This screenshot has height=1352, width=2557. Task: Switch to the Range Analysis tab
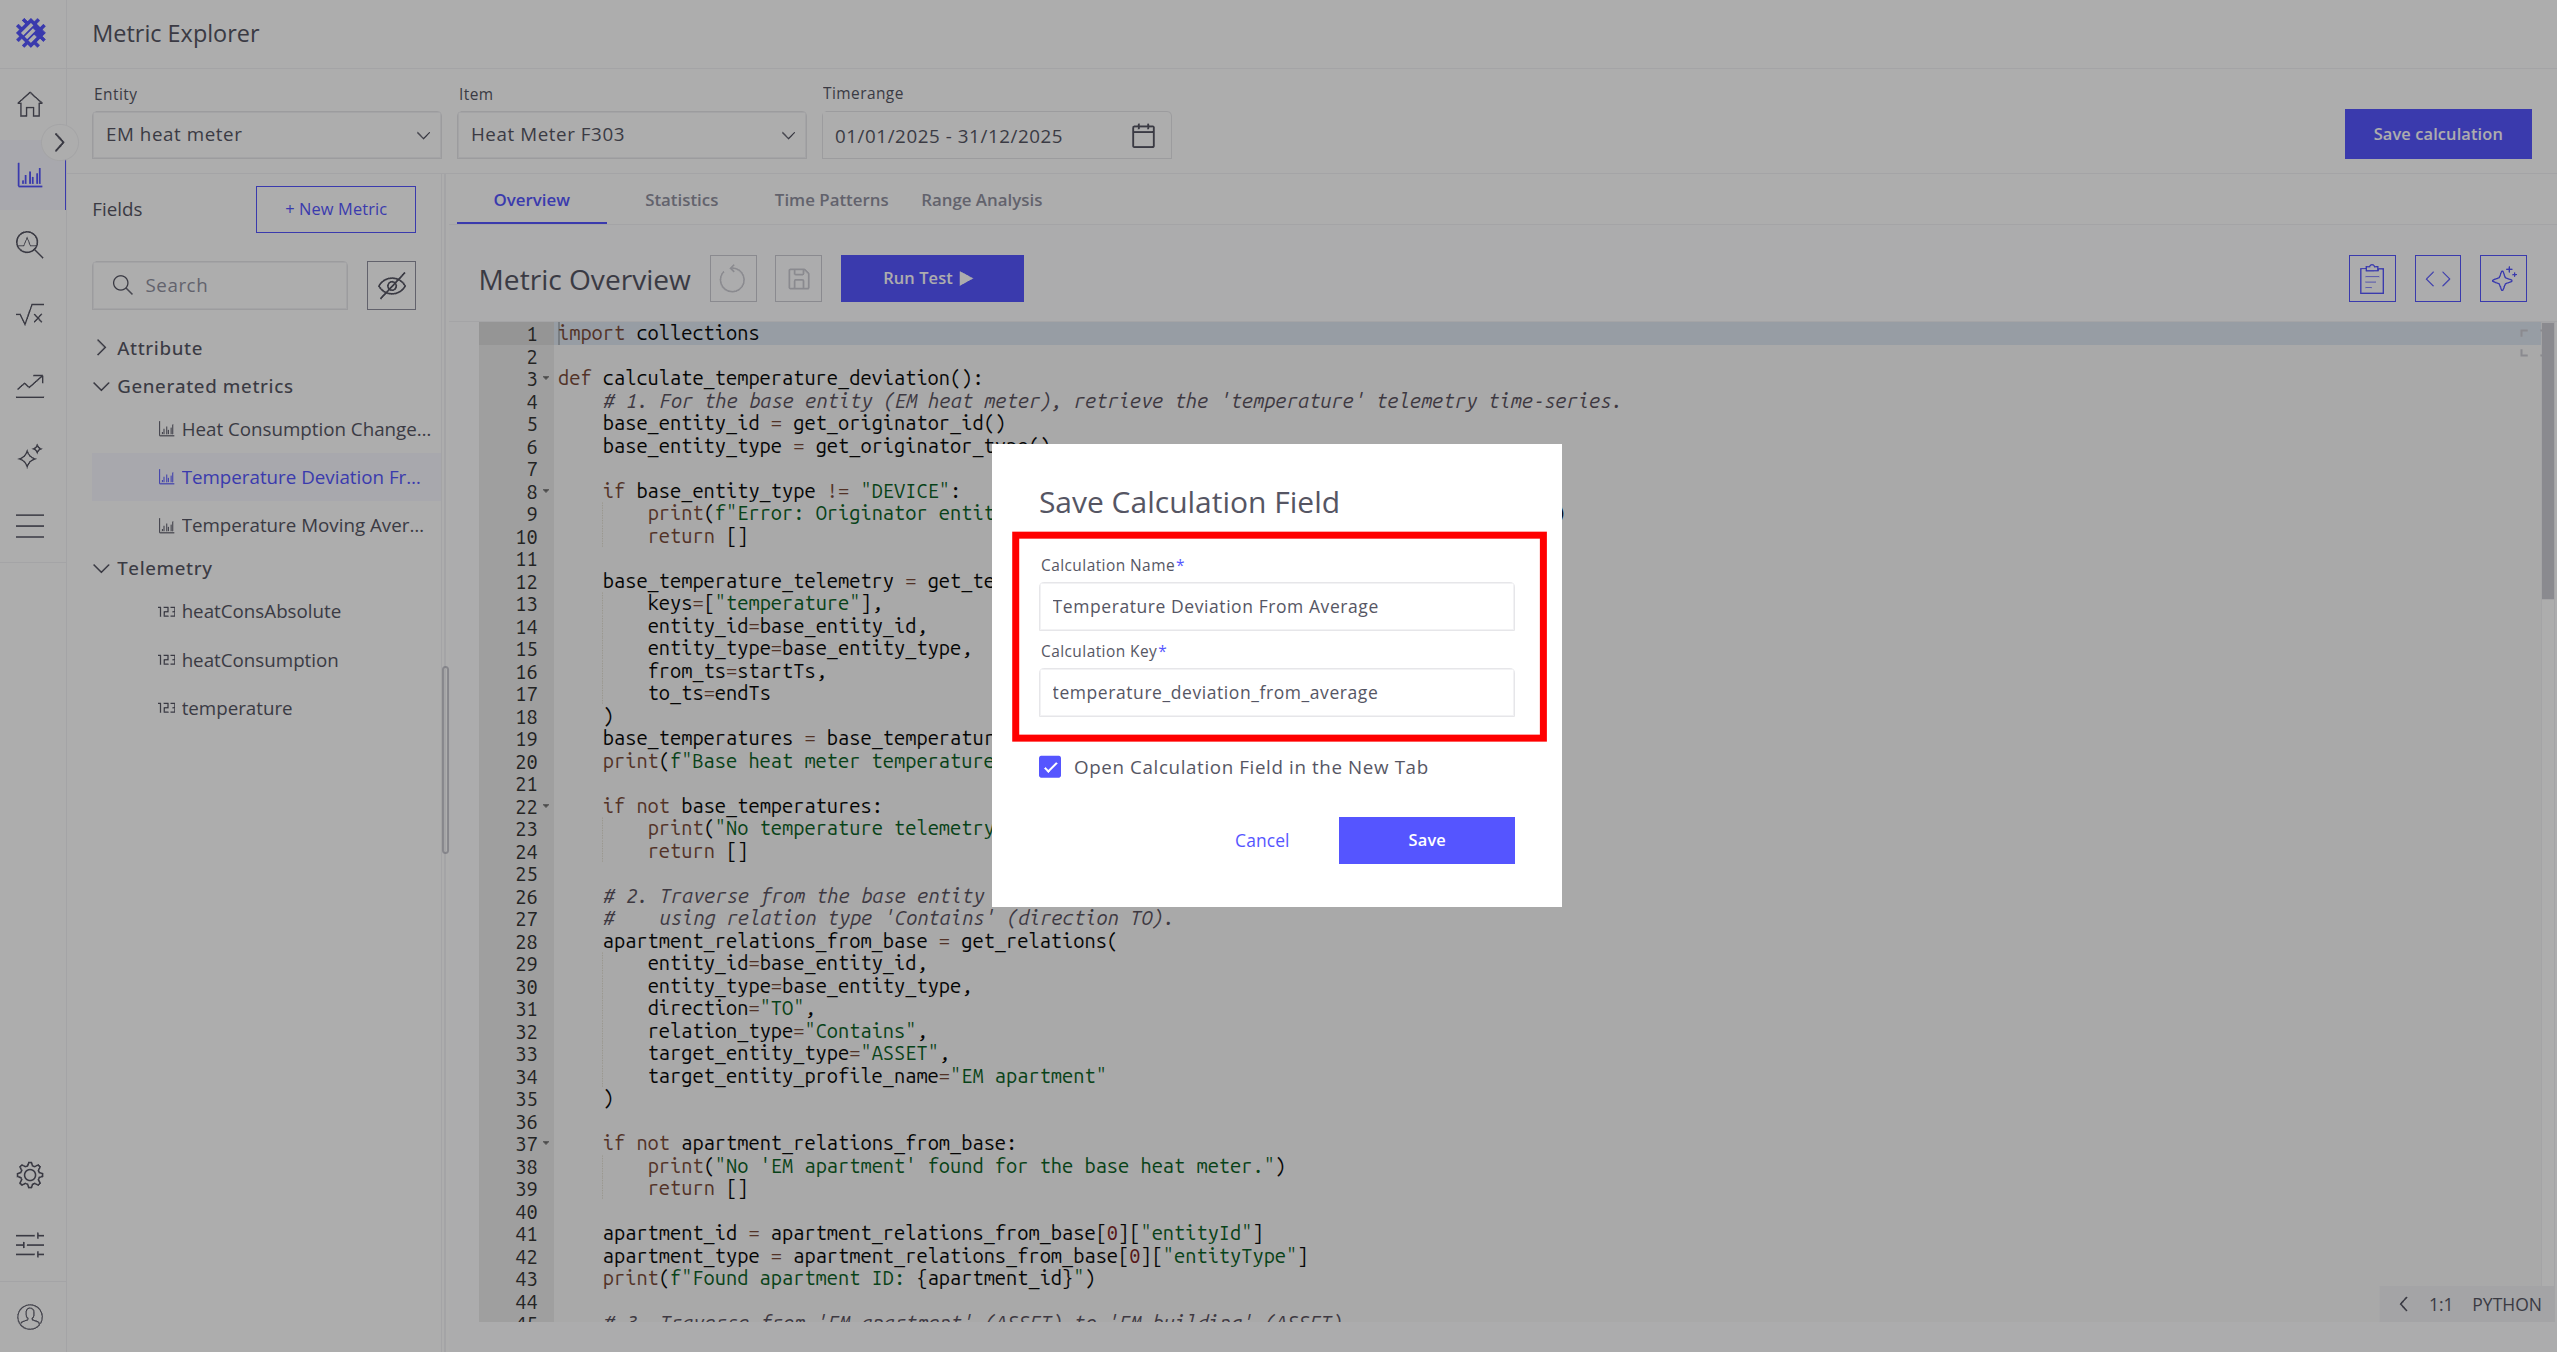click(x=981, y=200)
